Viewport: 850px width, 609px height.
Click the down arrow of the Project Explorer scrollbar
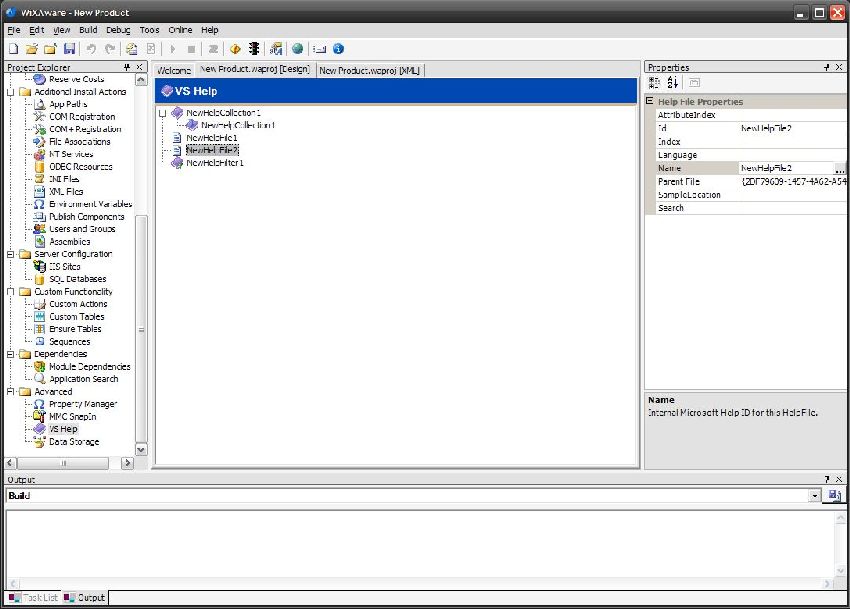point(141,450)
